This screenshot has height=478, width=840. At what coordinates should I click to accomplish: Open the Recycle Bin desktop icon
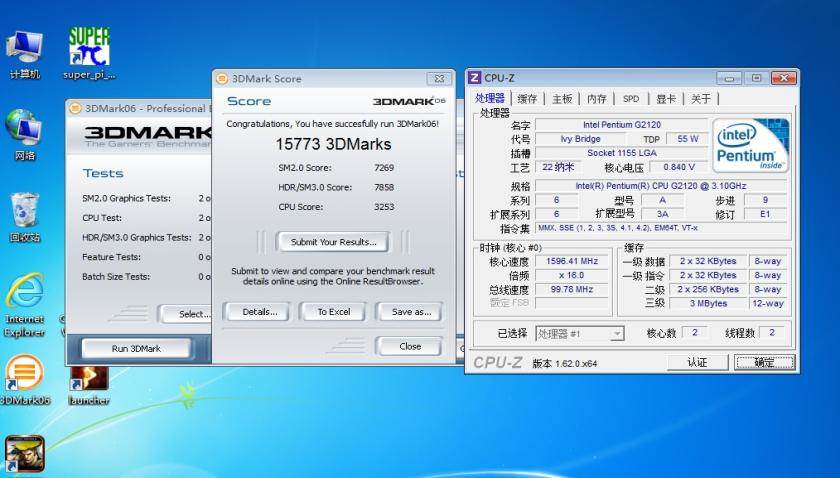click(x=24, y=217)
